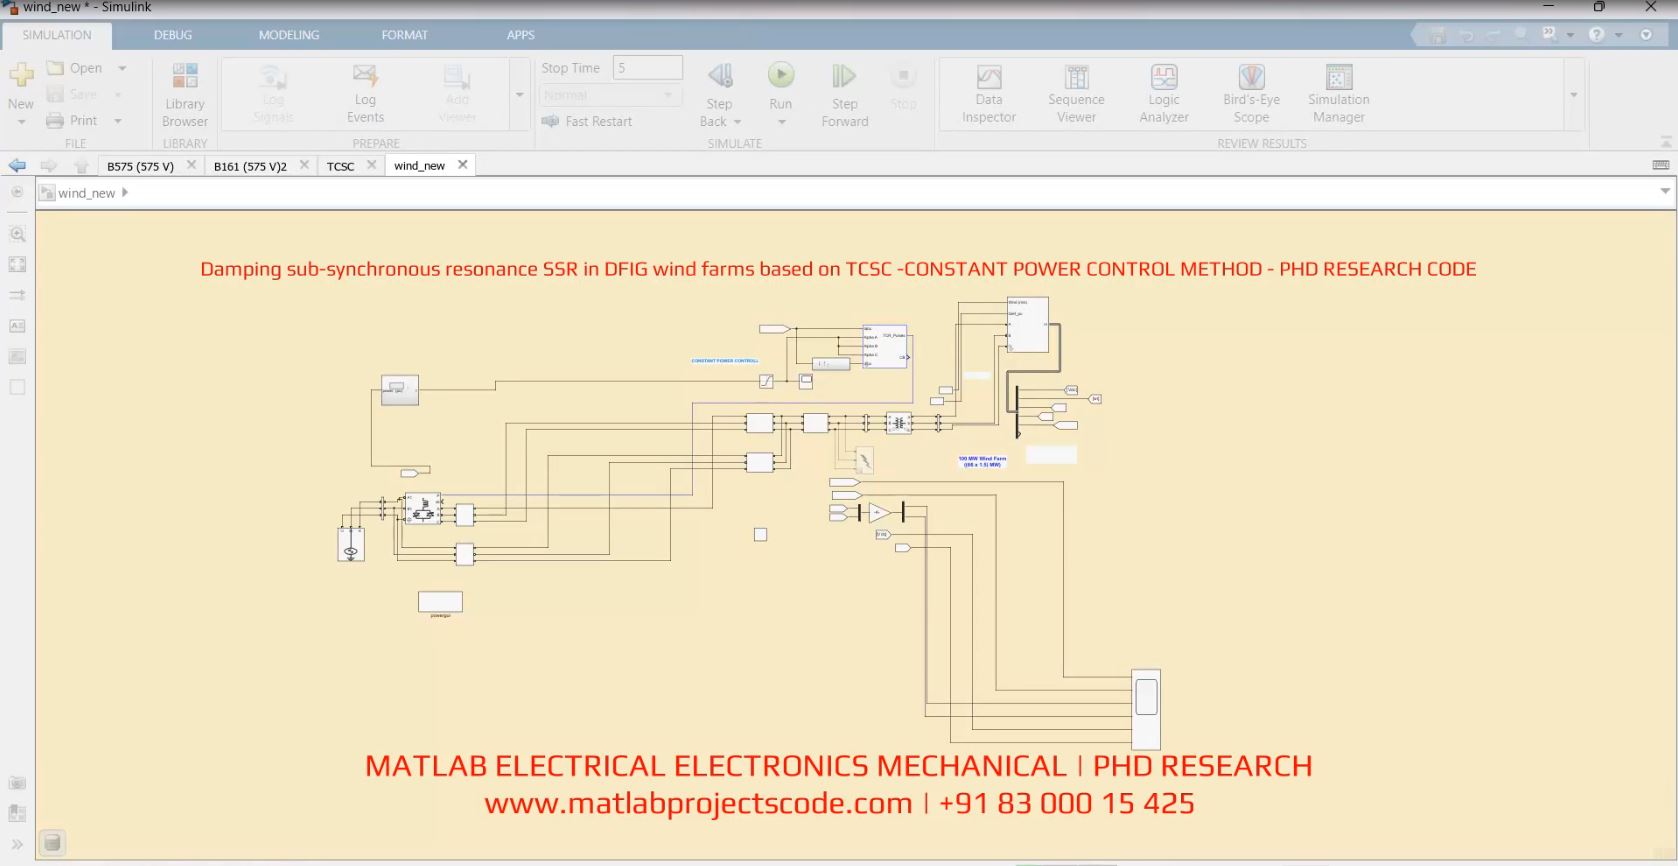This screenshot has width=1678, height=866.
Task: Create a New model
Action: tap(21, 74)
